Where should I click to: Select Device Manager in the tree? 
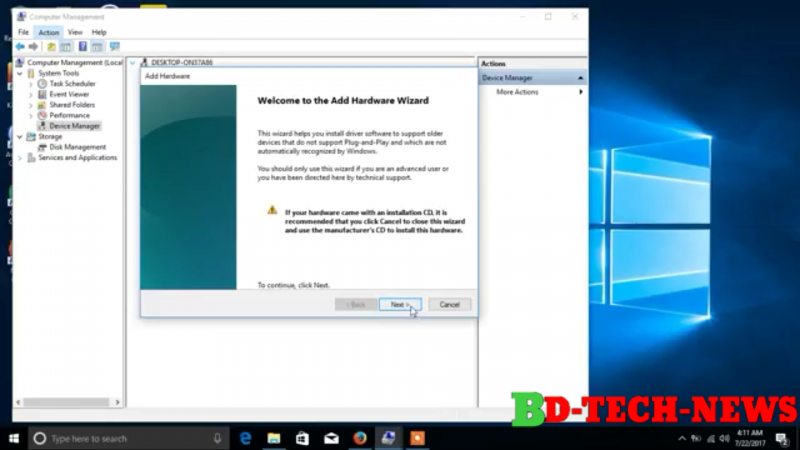[x=74, y=126]
